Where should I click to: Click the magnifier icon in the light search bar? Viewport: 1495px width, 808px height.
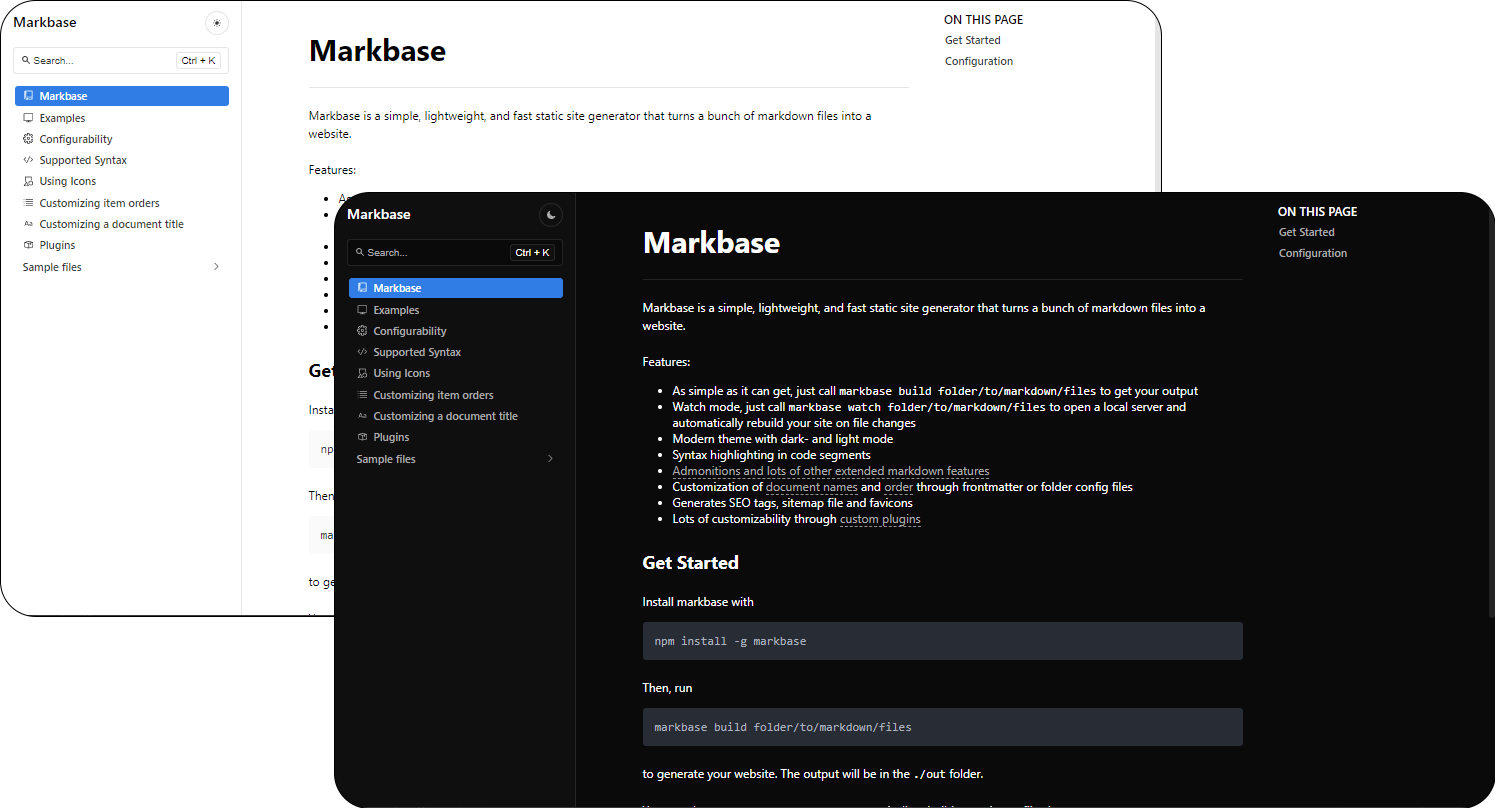point(26,60)
